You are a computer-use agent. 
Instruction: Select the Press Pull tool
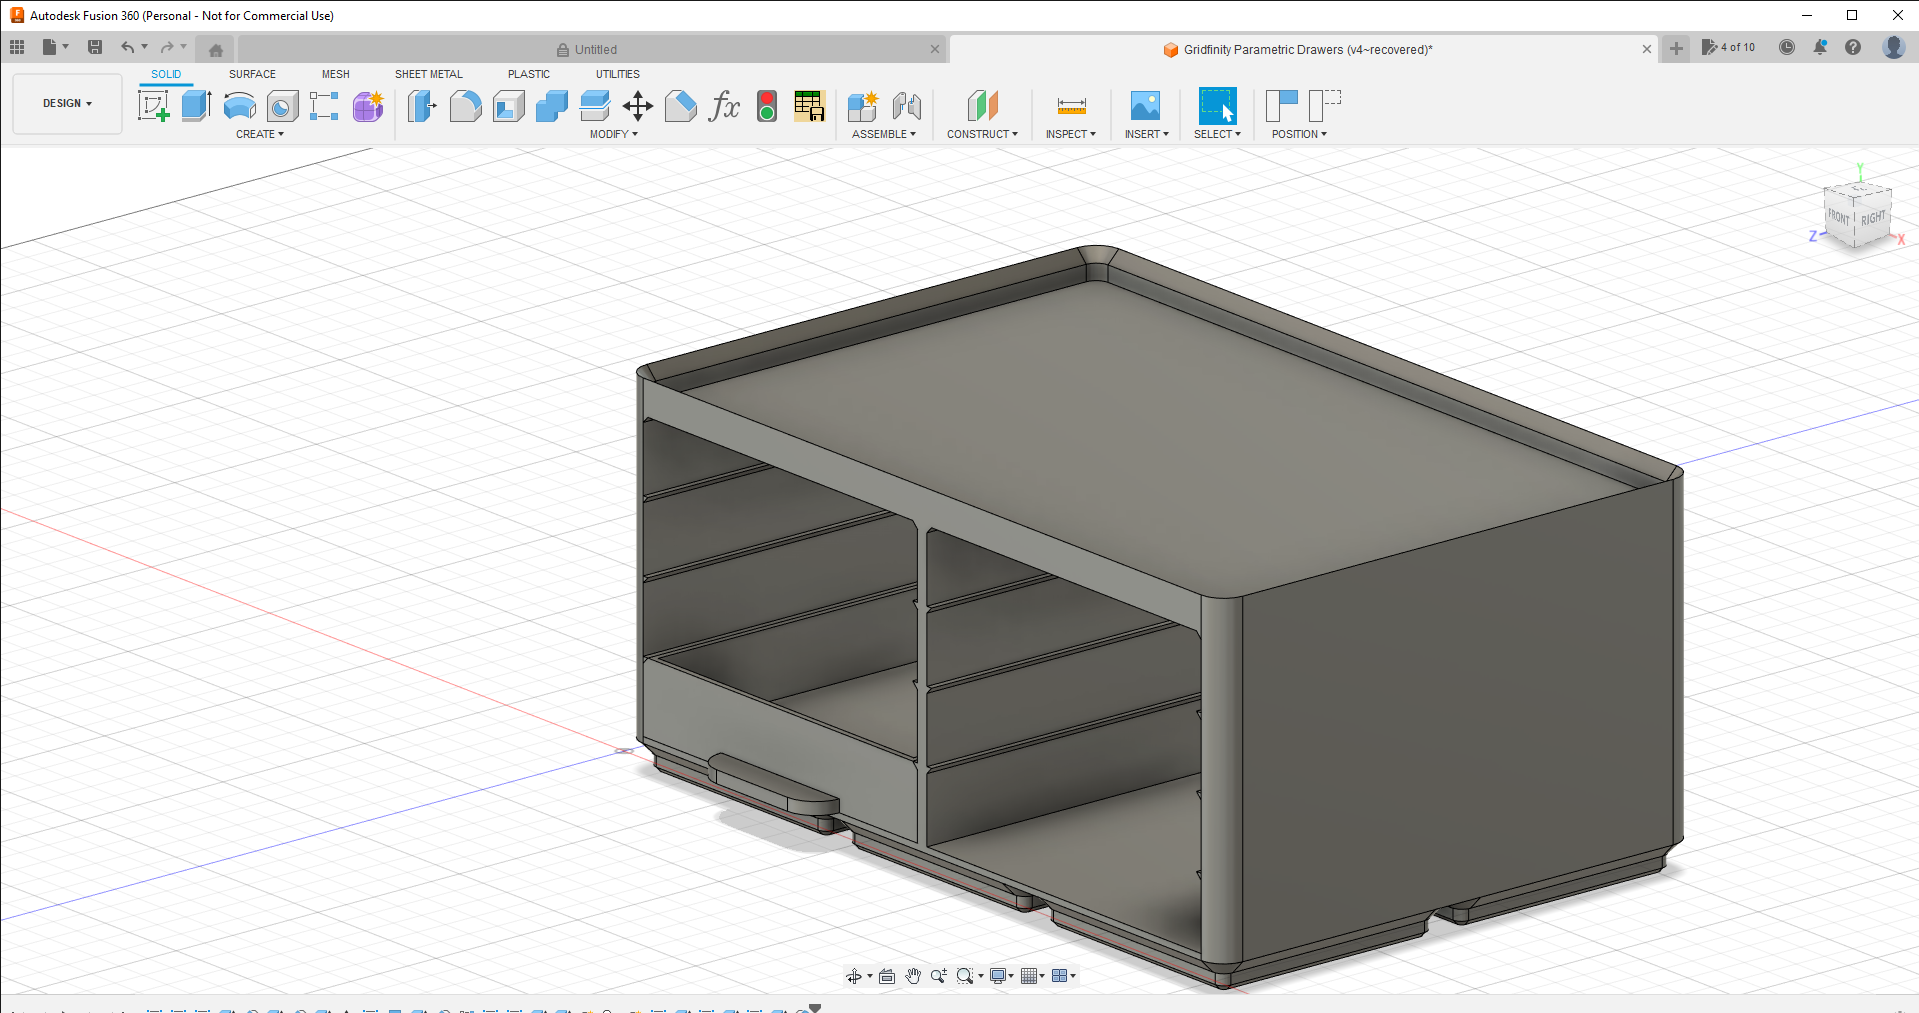click(x=421, y=106)
